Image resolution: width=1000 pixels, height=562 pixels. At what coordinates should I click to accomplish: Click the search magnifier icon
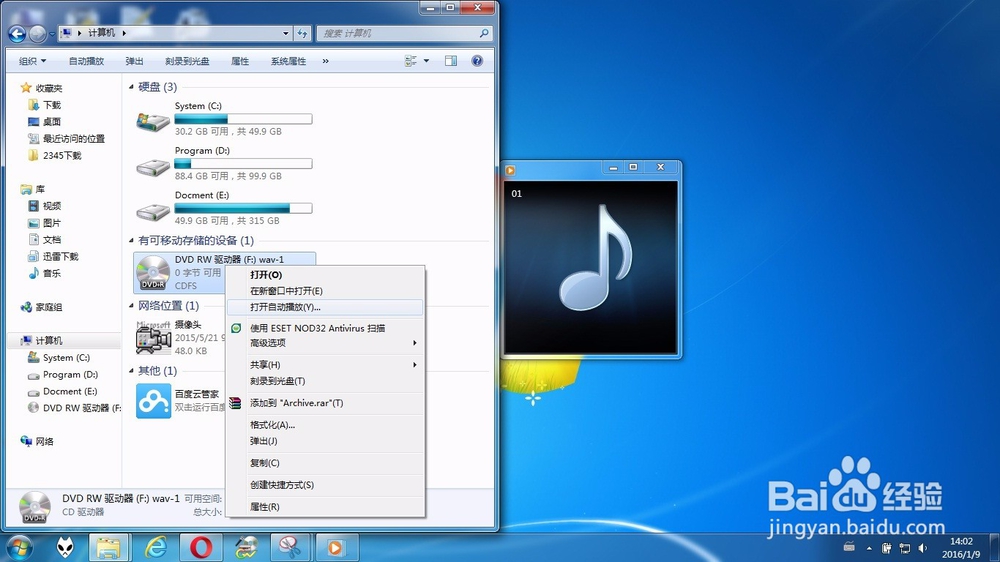coord(484,33)
